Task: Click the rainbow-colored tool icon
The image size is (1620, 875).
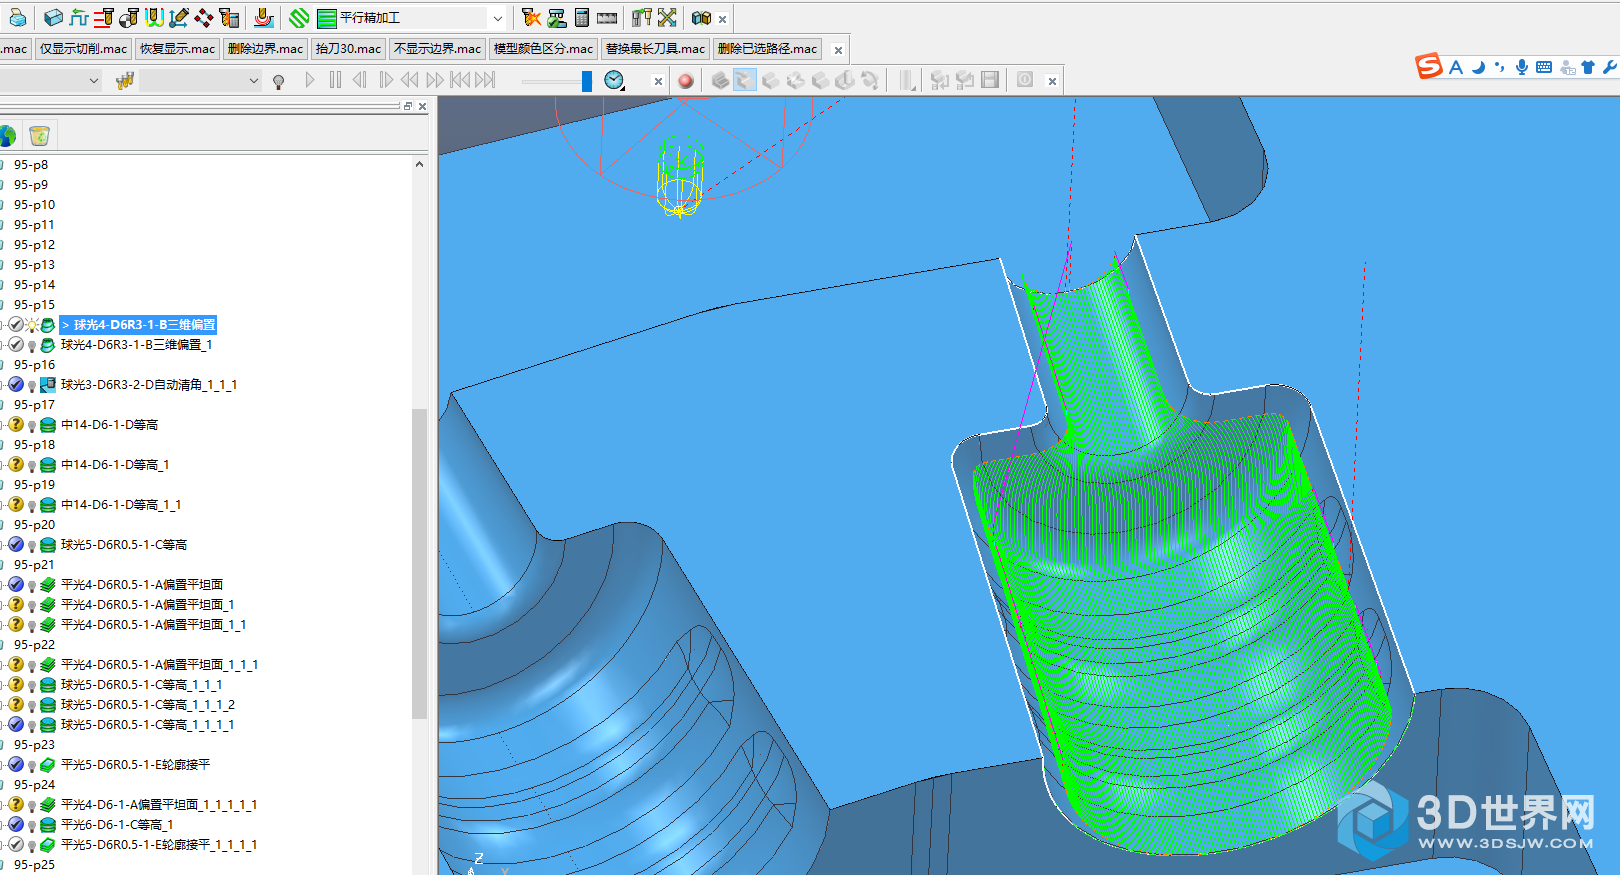Action: pyautogui.click(x=154, y=18)
